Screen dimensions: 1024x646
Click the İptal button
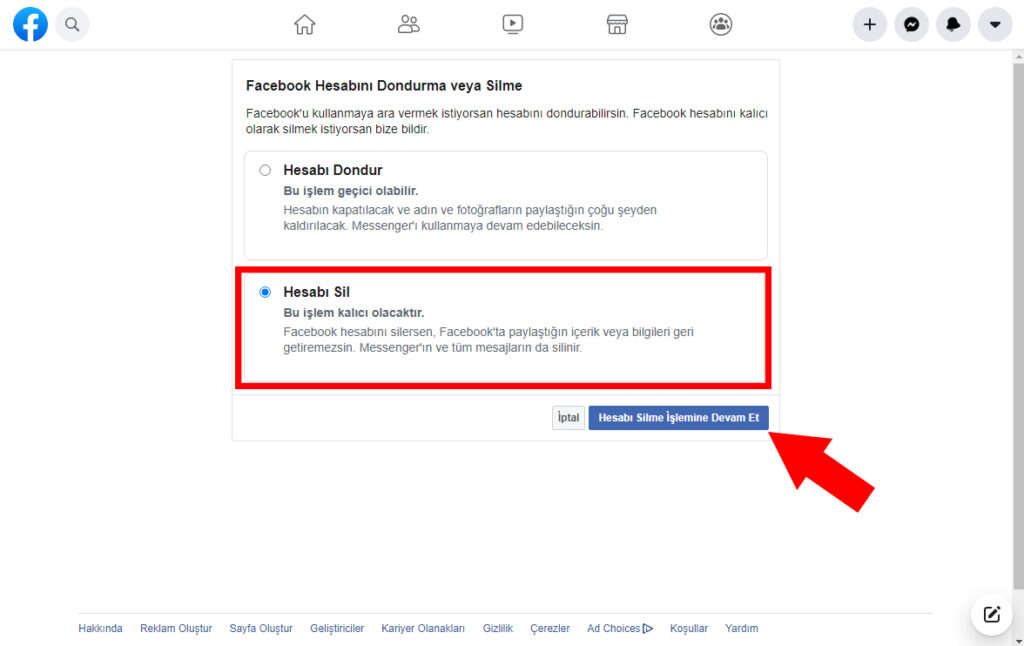point(568,417)
